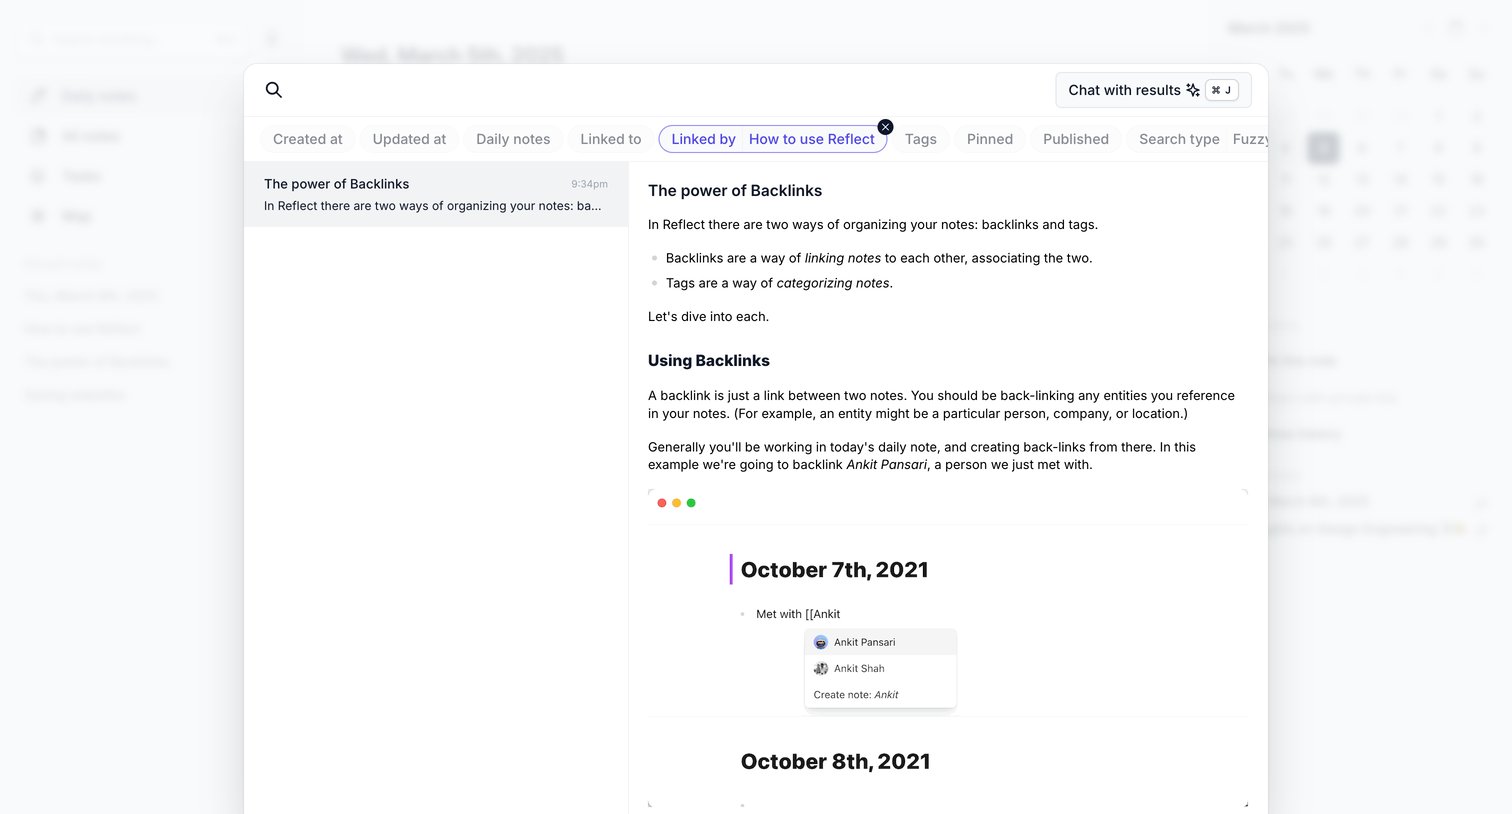Open Chat with results
The height and width of the screenshot is (814, 1512).
(x=1153, y=90)
